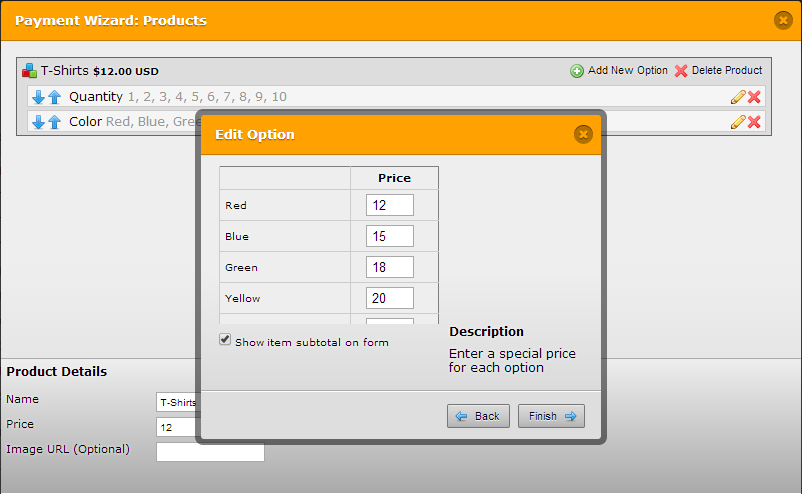Edit the Blue price field
This screenshot has height=494, width=802.
(x=389, y=236)
